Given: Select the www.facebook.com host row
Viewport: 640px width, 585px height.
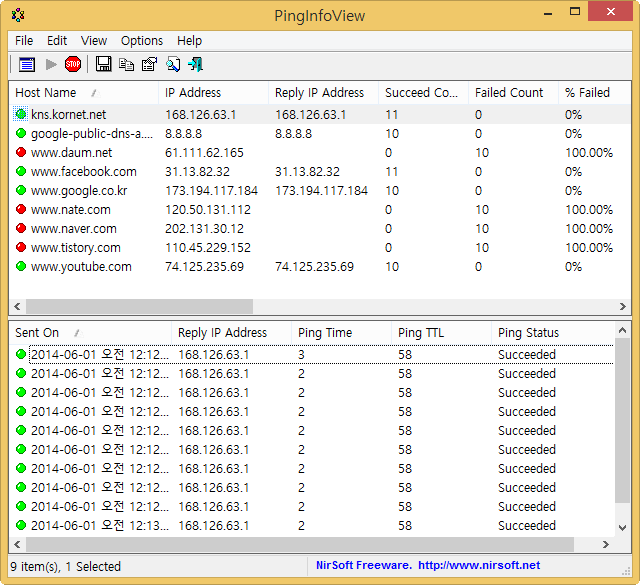Looking at the screenshot, I should (320, 171).
